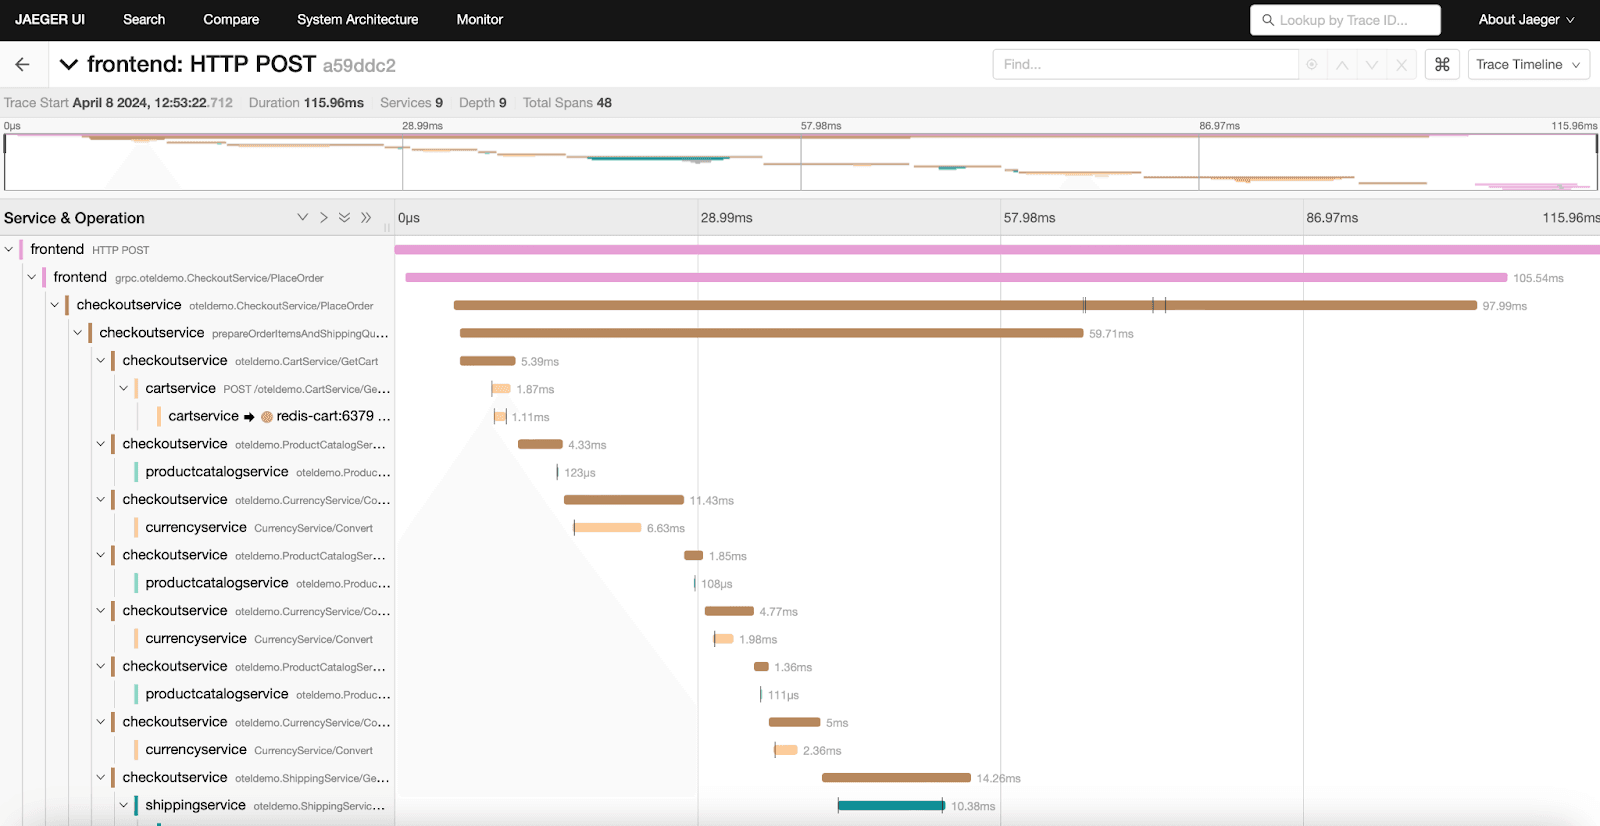Switch to the Monitor page
The height and width of the screenshot is (826, 1600).
479,20
